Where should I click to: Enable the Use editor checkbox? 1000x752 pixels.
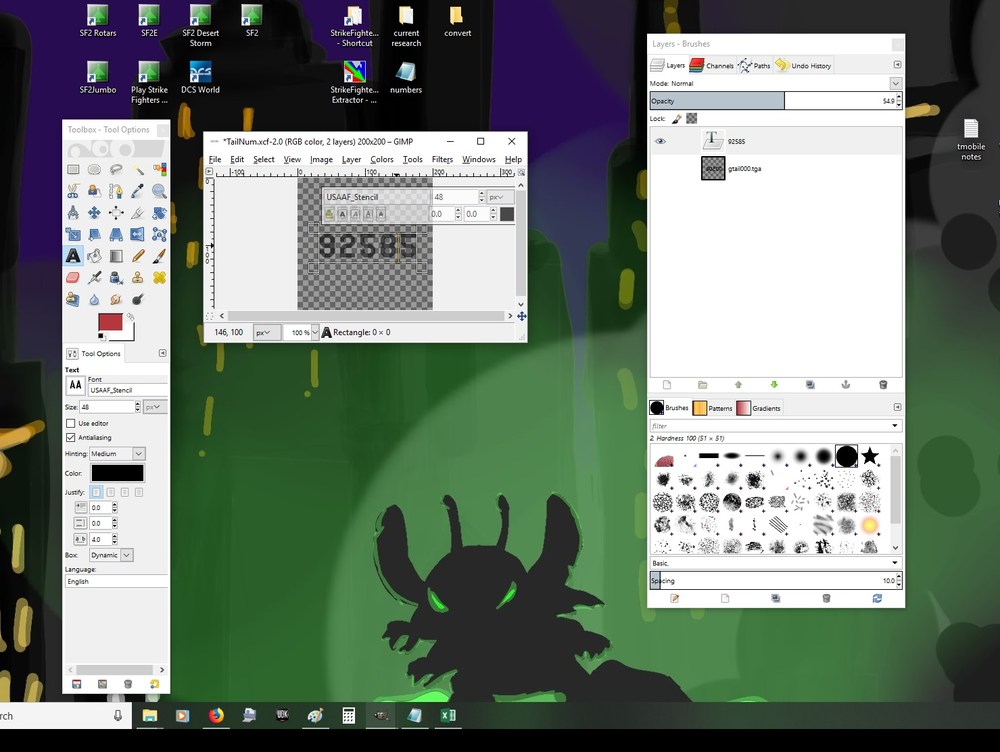pyautogui.click(x=71, y=423)
